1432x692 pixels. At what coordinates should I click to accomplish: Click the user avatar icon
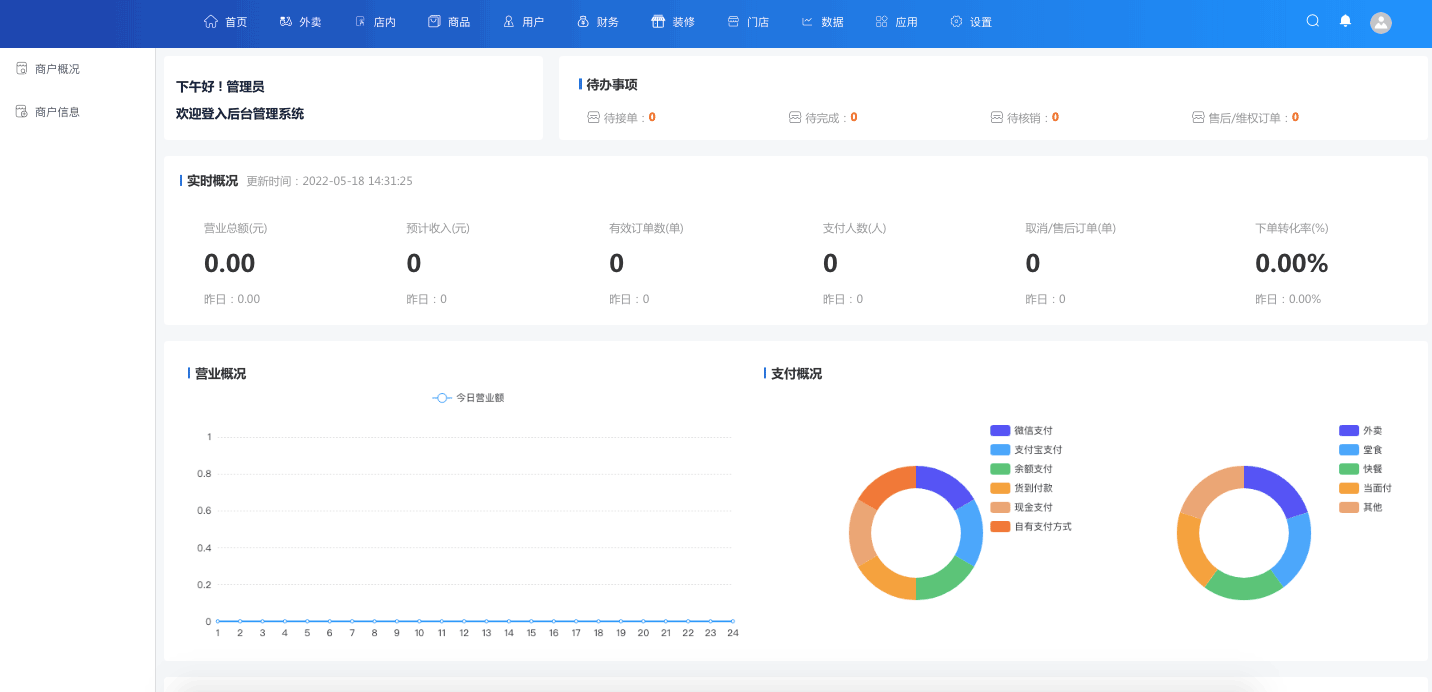pos(1381,23)
